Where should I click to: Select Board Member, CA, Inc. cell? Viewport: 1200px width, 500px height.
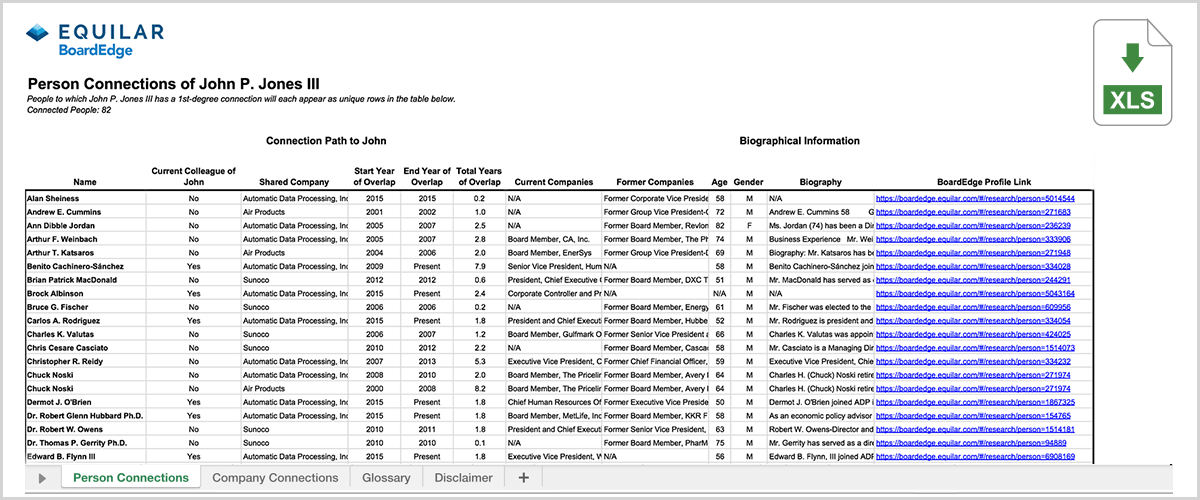coord(553,240)
